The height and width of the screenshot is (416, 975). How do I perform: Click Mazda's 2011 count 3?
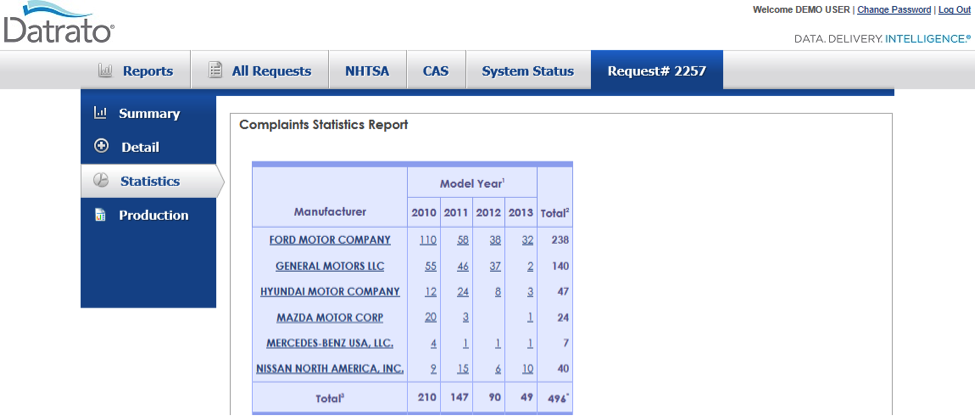[x=466, y=318]
